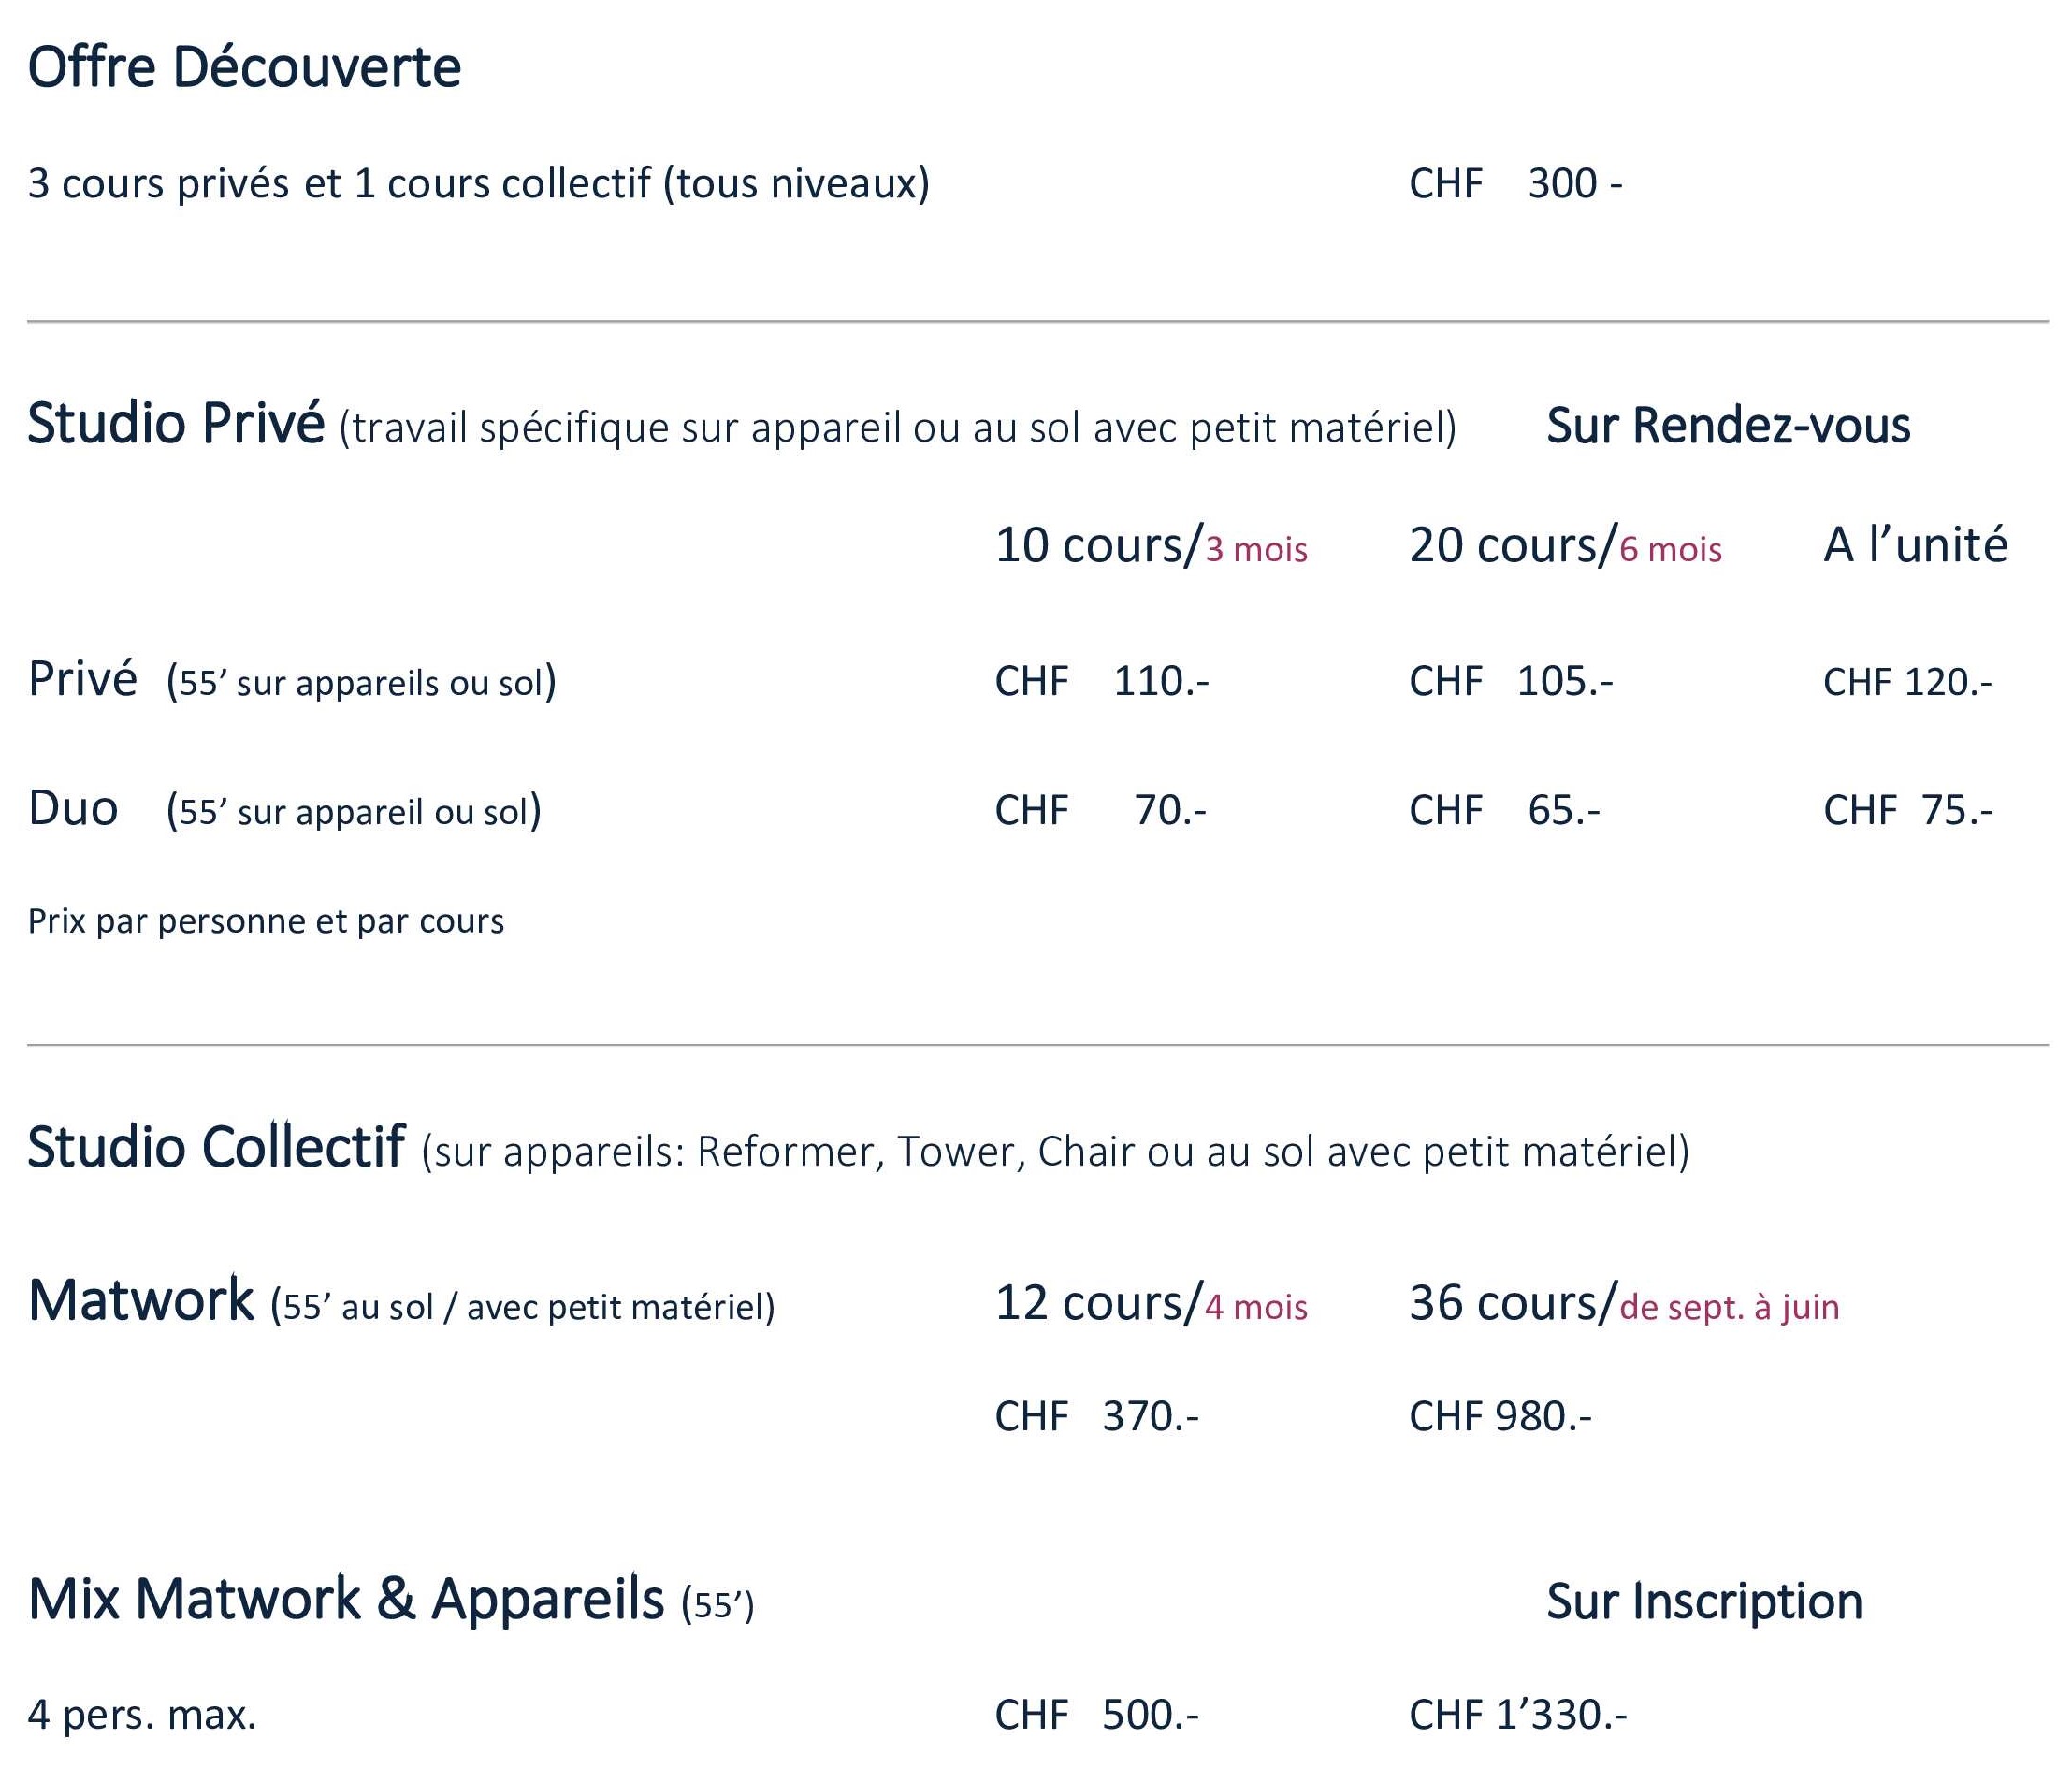
Task: Click the Duo CHF 75.- unit price
Action: [1907, 810]
